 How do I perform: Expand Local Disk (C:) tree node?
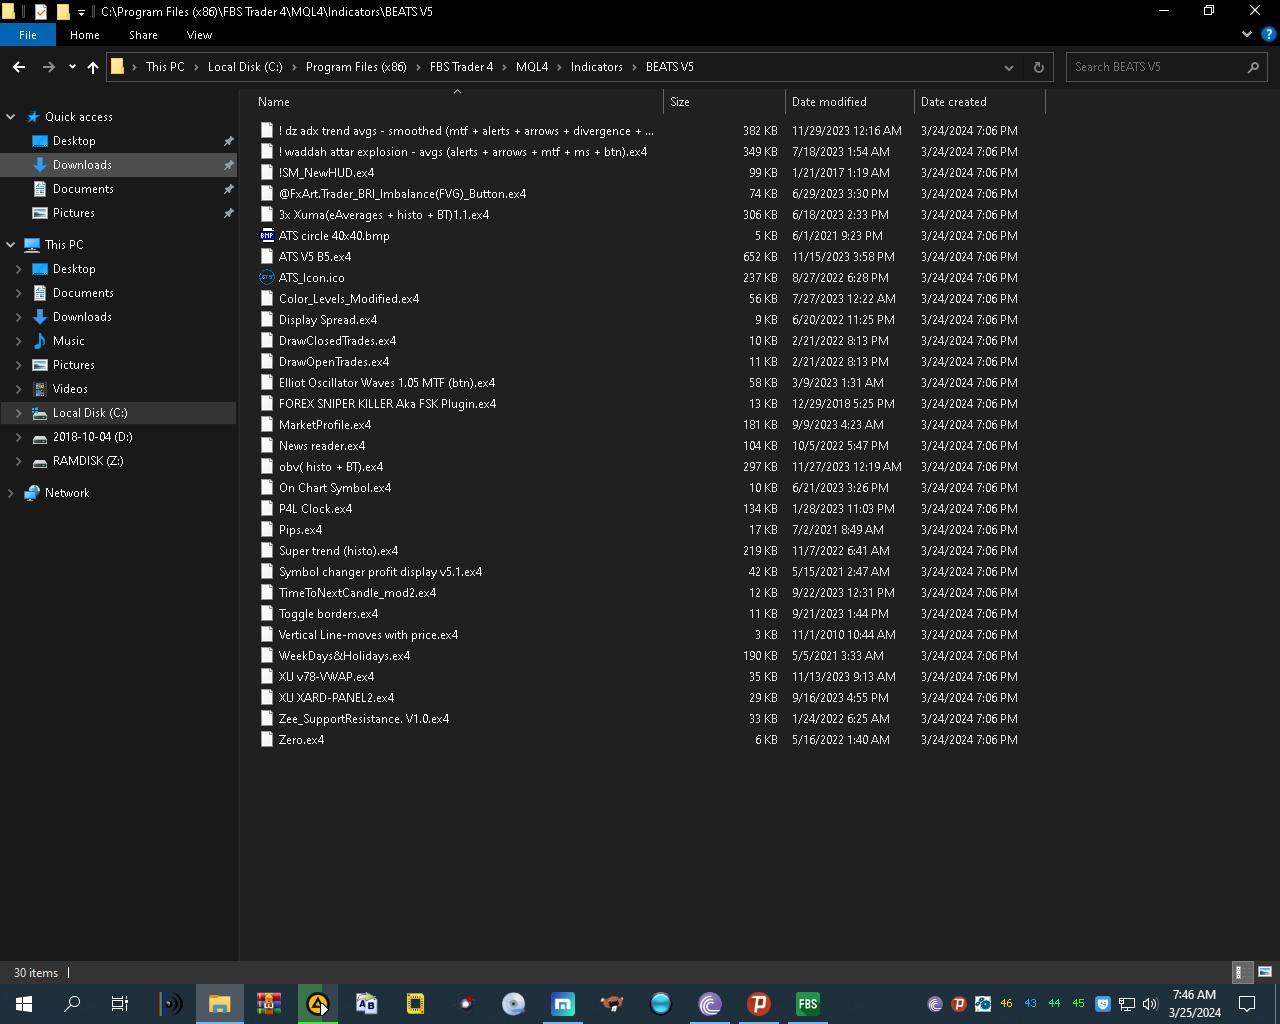tap(18, 413)
